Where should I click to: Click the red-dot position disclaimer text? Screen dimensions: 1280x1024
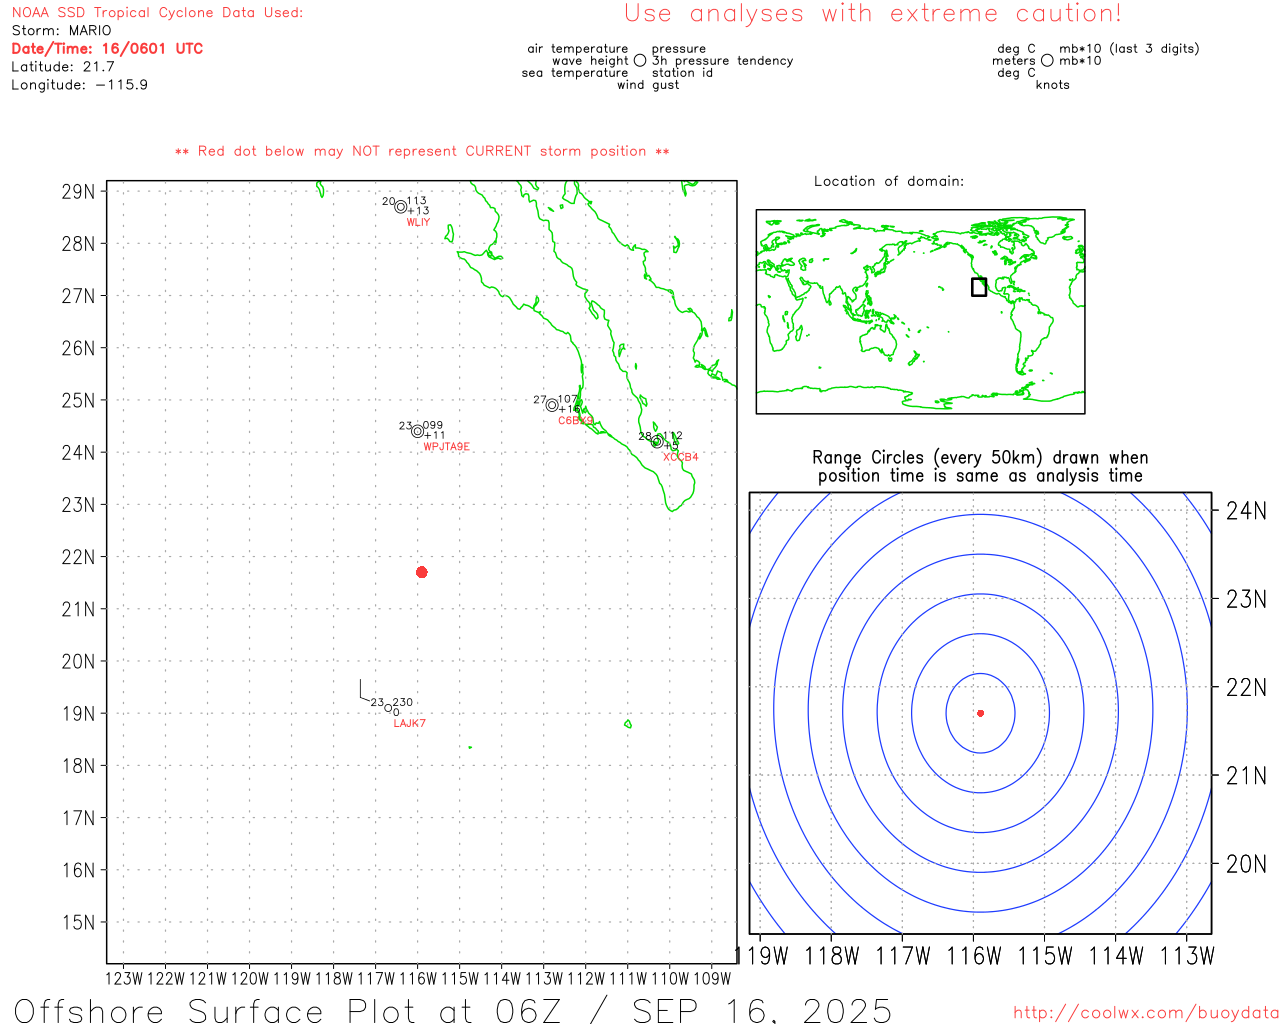coord(422,151)
